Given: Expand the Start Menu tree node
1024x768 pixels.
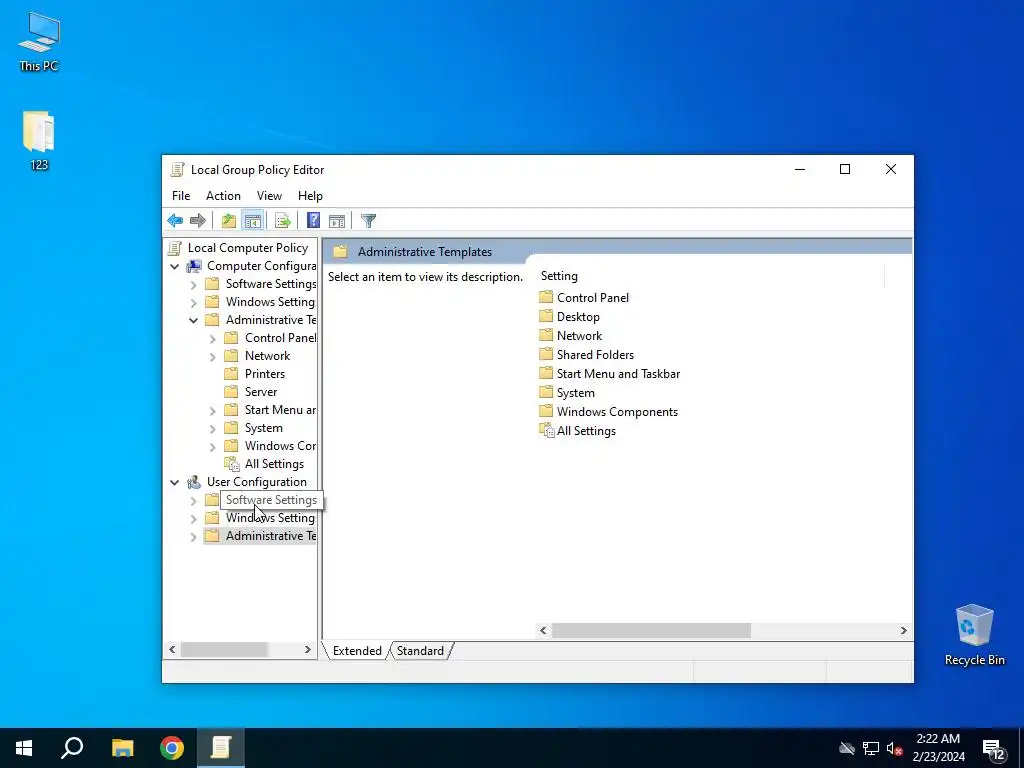Looking at the screenshot, I should tap(212, 411).
